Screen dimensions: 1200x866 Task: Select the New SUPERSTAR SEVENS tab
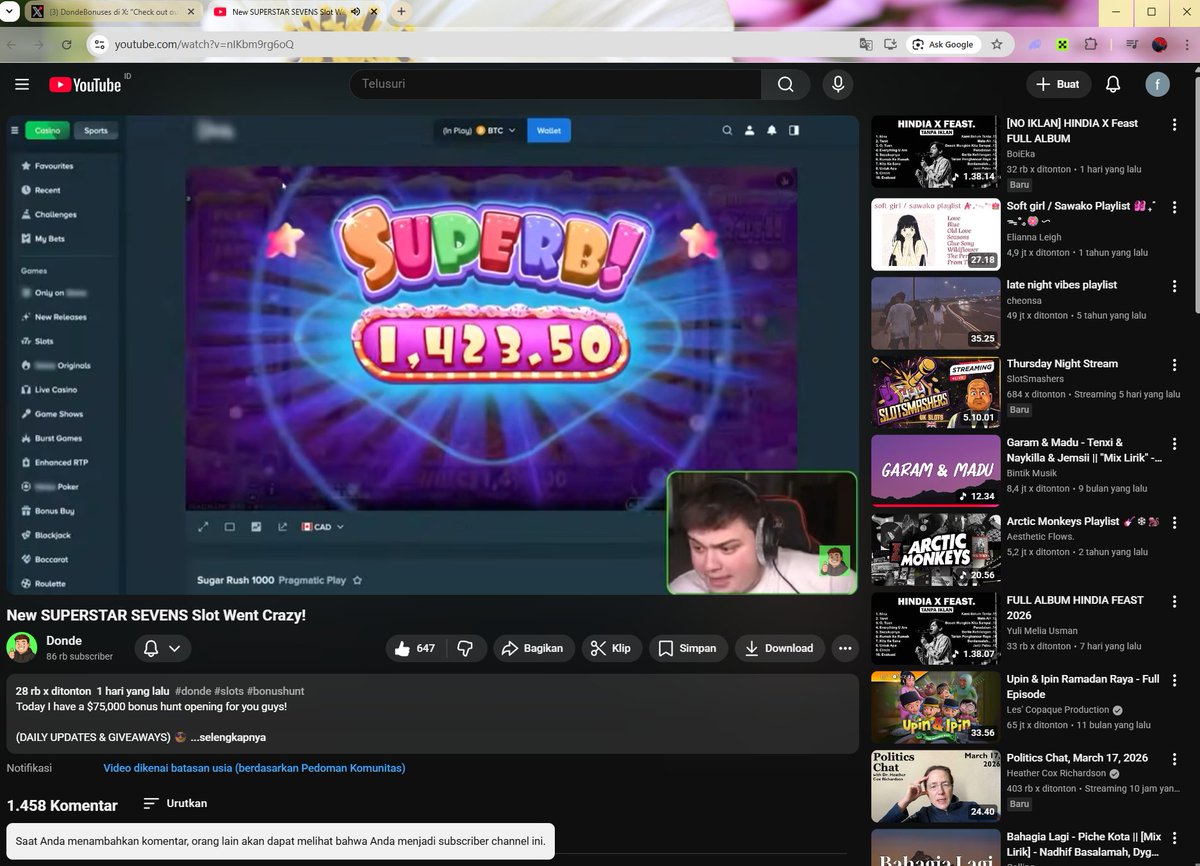292,12
